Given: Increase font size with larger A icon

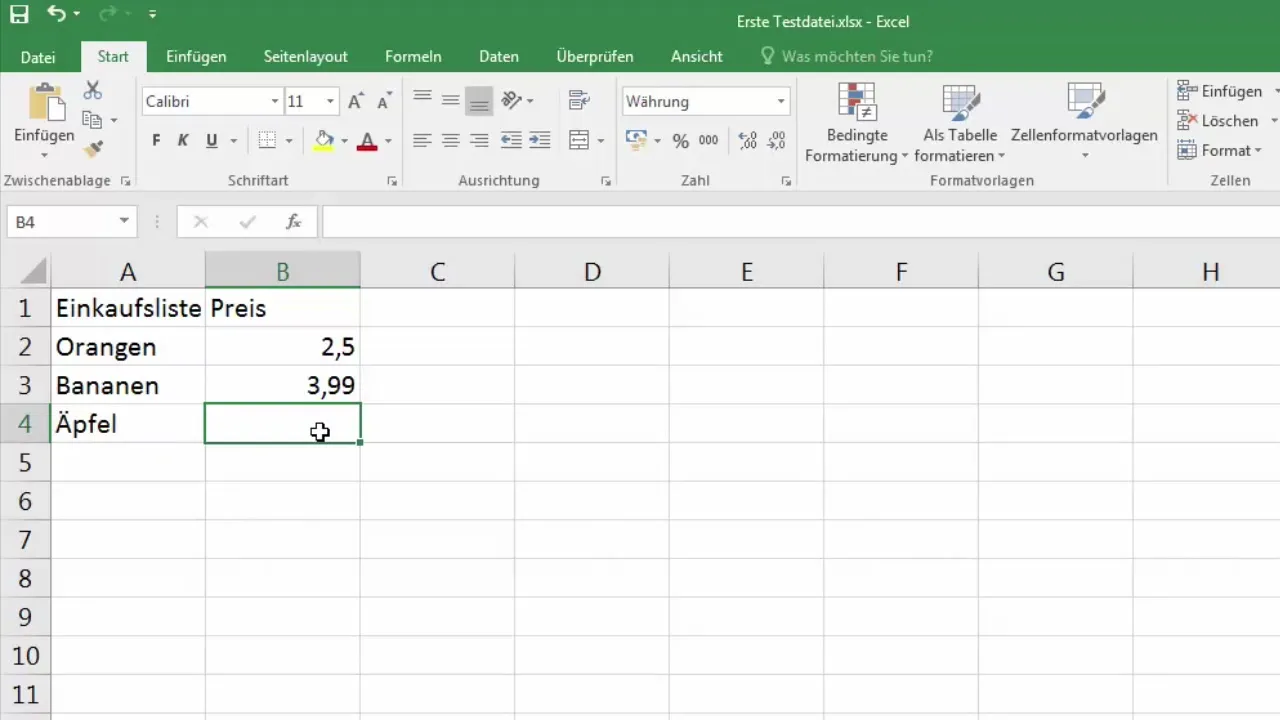Looking at the screenshot, I should click(x=355, y=101).
